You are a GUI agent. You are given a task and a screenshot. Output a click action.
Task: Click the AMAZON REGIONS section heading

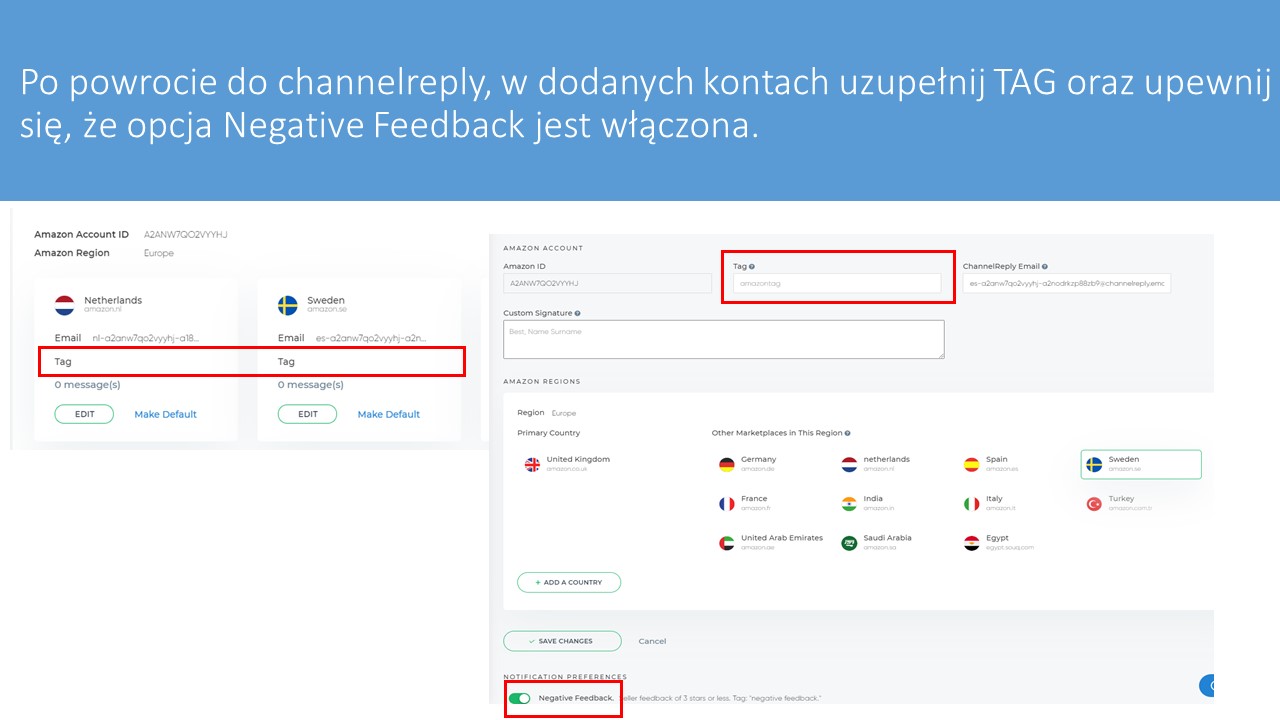[x=542, y=381]
